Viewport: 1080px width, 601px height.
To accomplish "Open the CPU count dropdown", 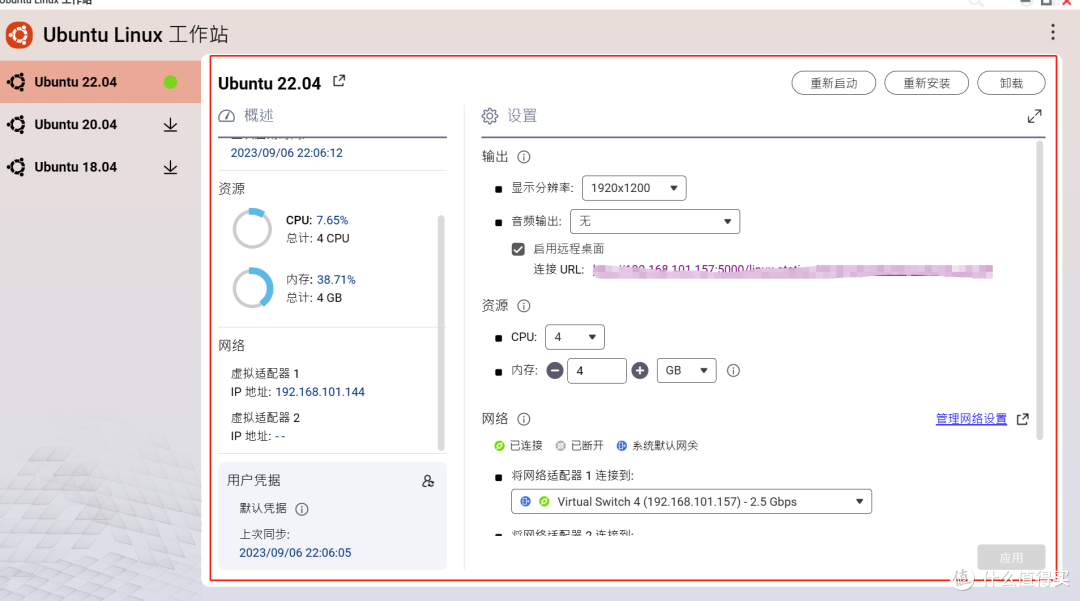I will point(574,337).
